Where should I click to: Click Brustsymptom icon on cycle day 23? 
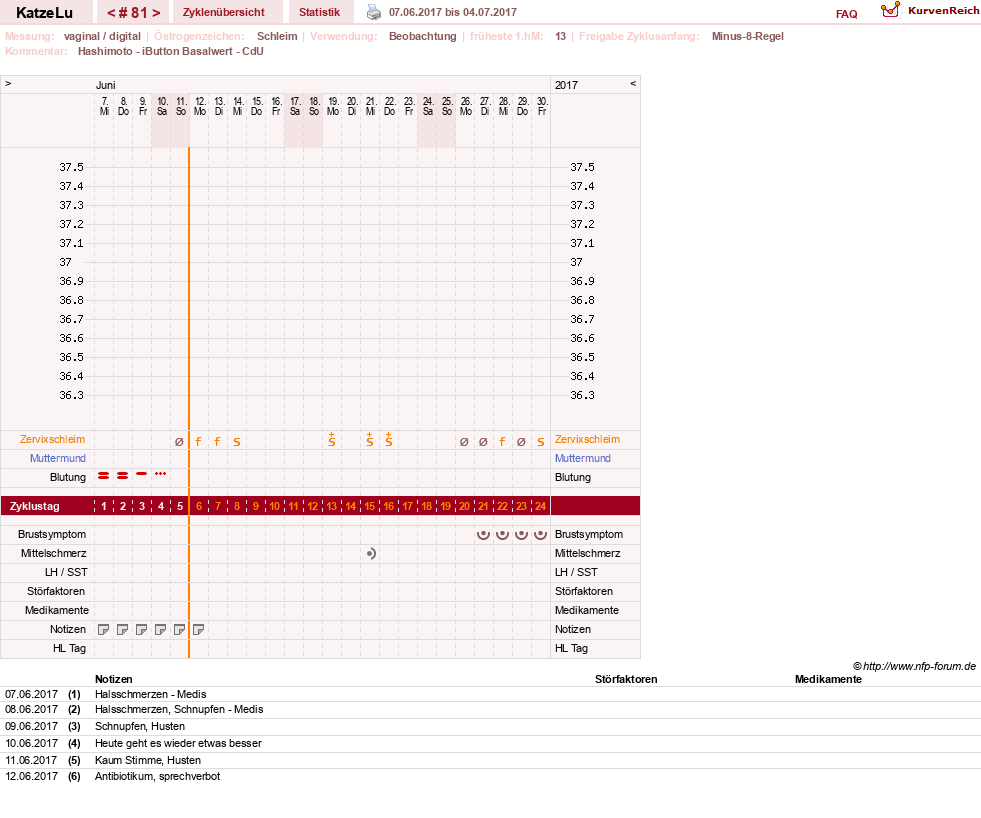point(521,534)
